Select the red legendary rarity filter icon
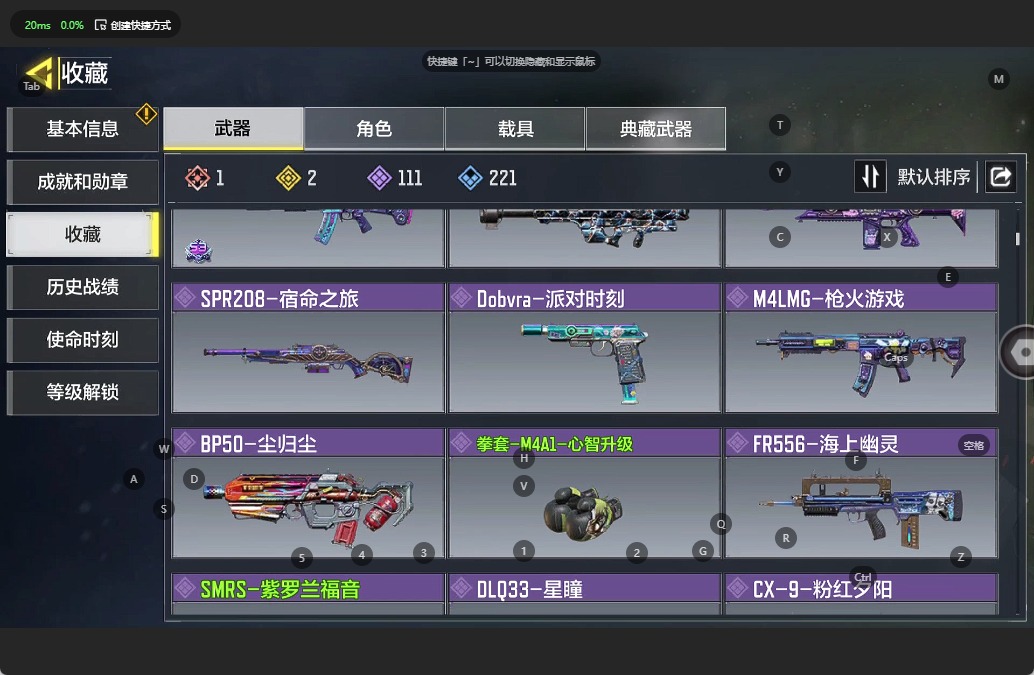Viewport: 1034px width, 675px height. [x=197, y=178]
